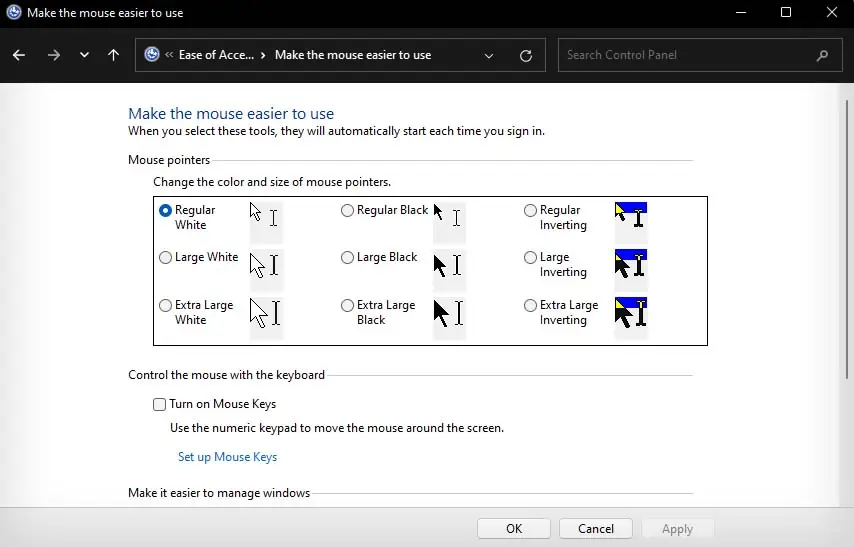The image size is (854, 547).
Task: Open the Set up Mouse Keys link
Action: tap(227, 457)
